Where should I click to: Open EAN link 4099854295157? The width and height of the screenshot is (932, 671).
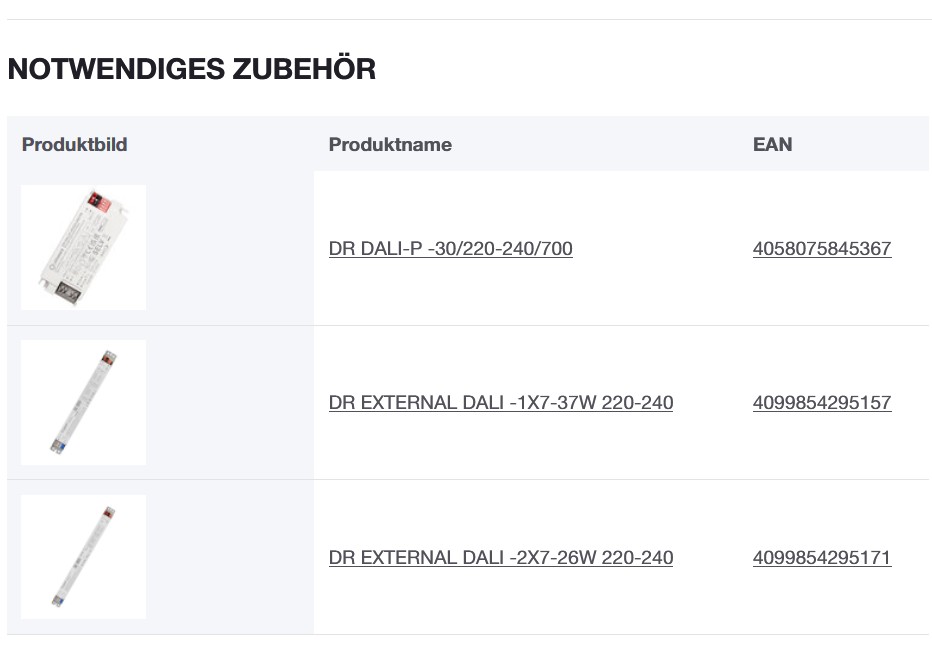click(x=821, y=403)
